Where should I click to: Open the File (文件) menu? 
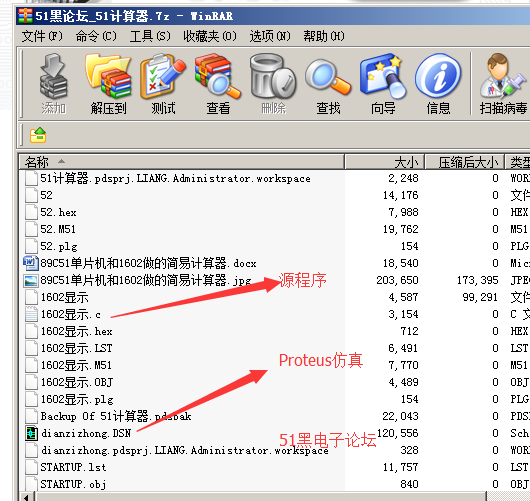[x=42, y=36]
